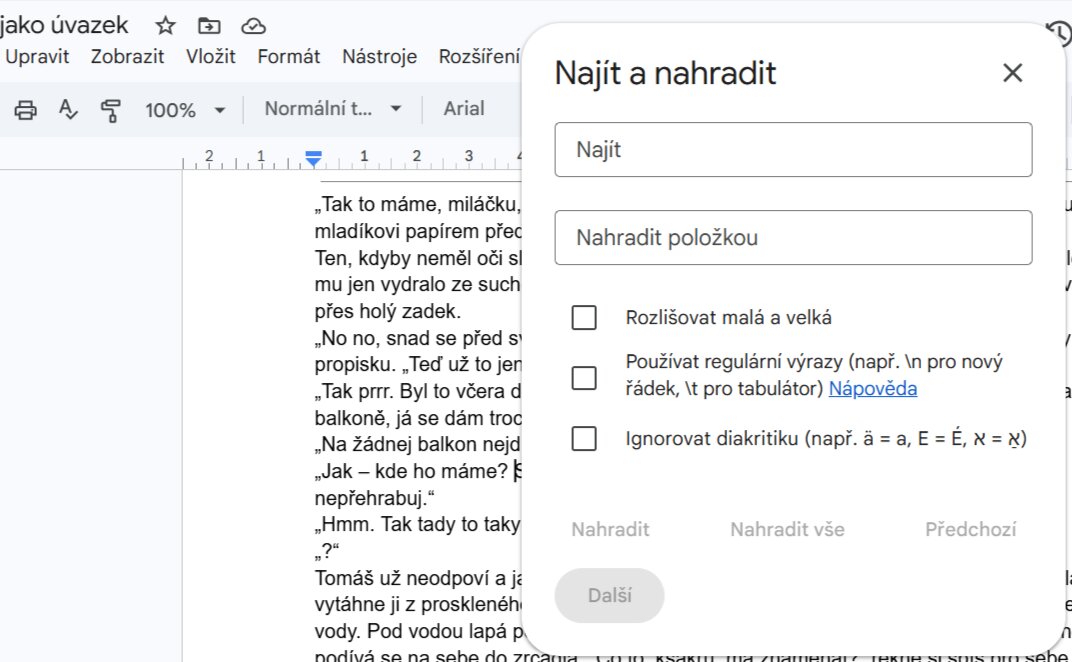1072x662 pixels.
Task: Click the text nepřehrabuj.“
Action: [375, 498]
